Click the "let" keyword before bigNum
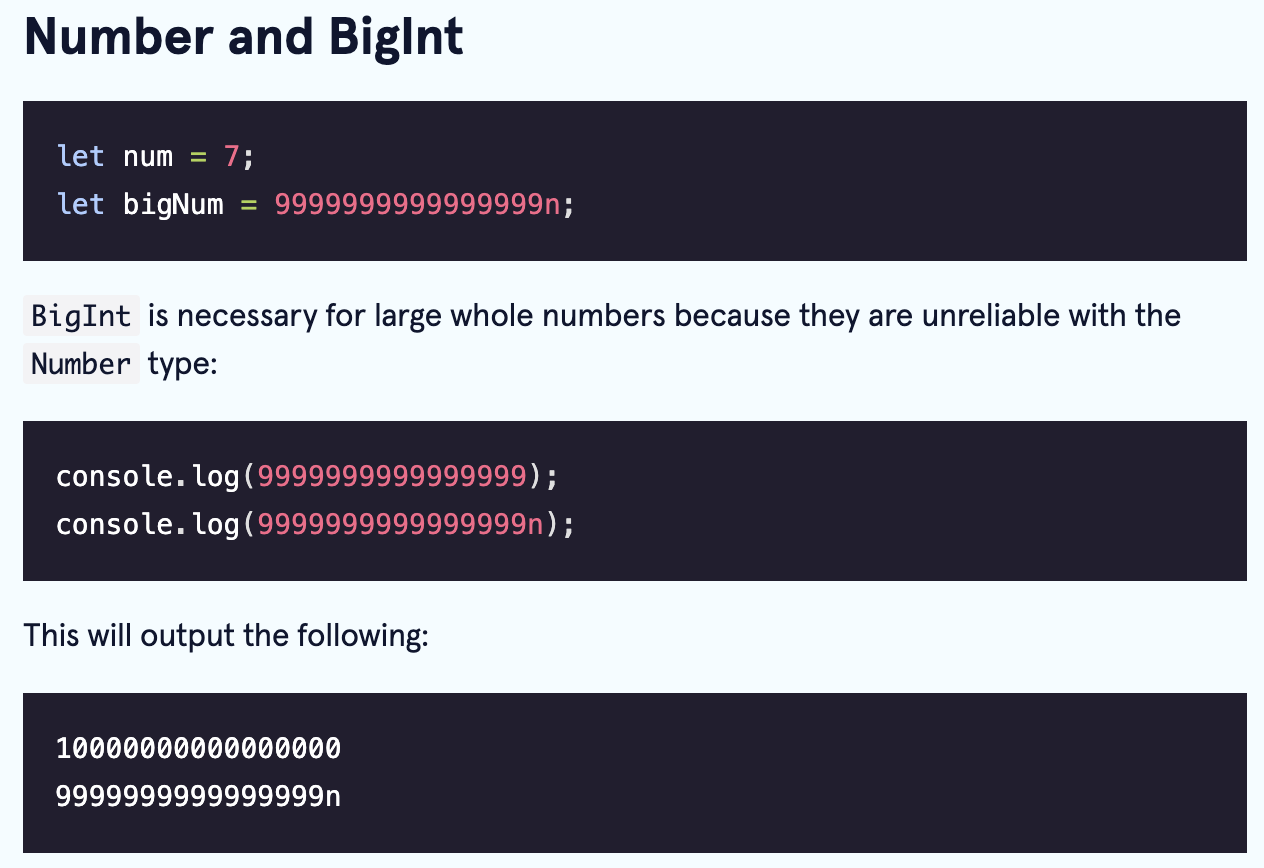This screenshot has height=868, width=1264. pyautogui.click(x=81, y=204)
